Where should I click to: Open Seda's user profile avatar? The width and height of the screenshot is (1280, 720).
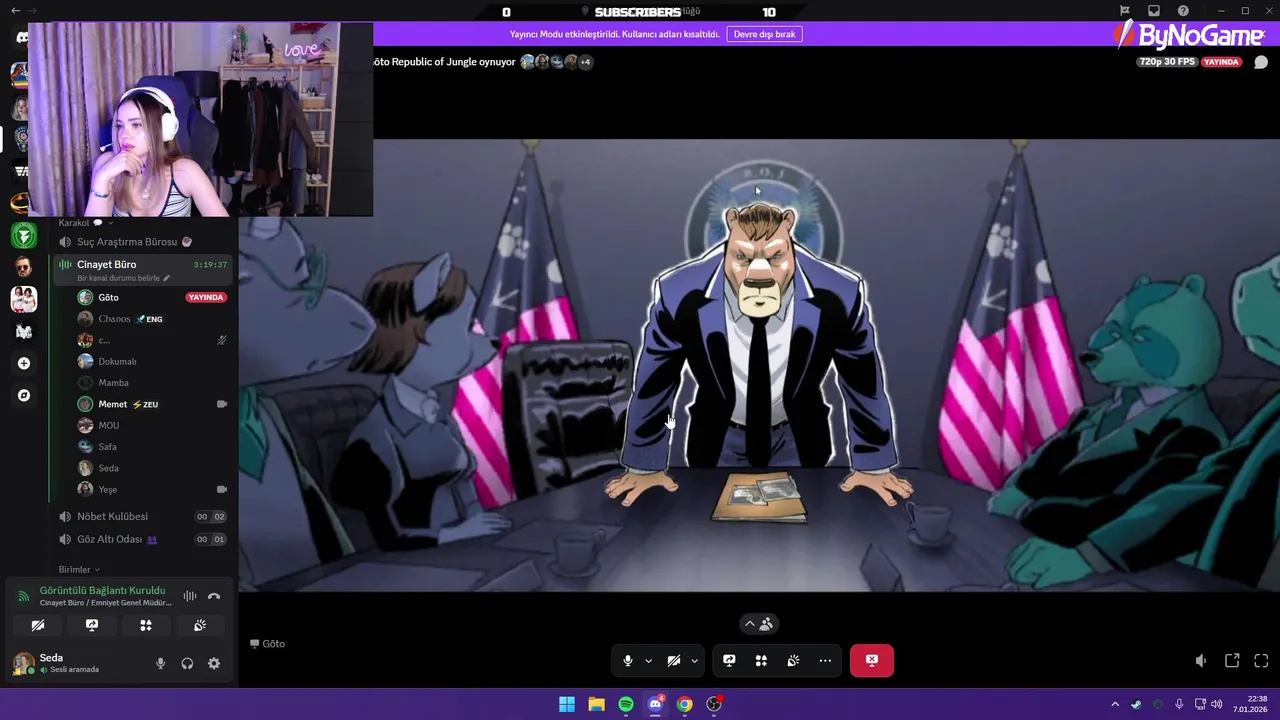(23, 663)
